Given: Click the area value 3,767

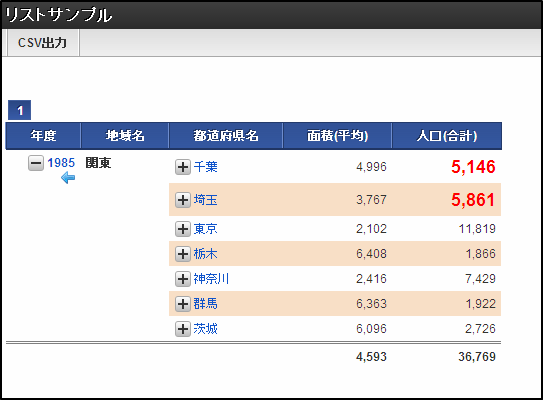Looking at the screenshot, I should 371,200.
